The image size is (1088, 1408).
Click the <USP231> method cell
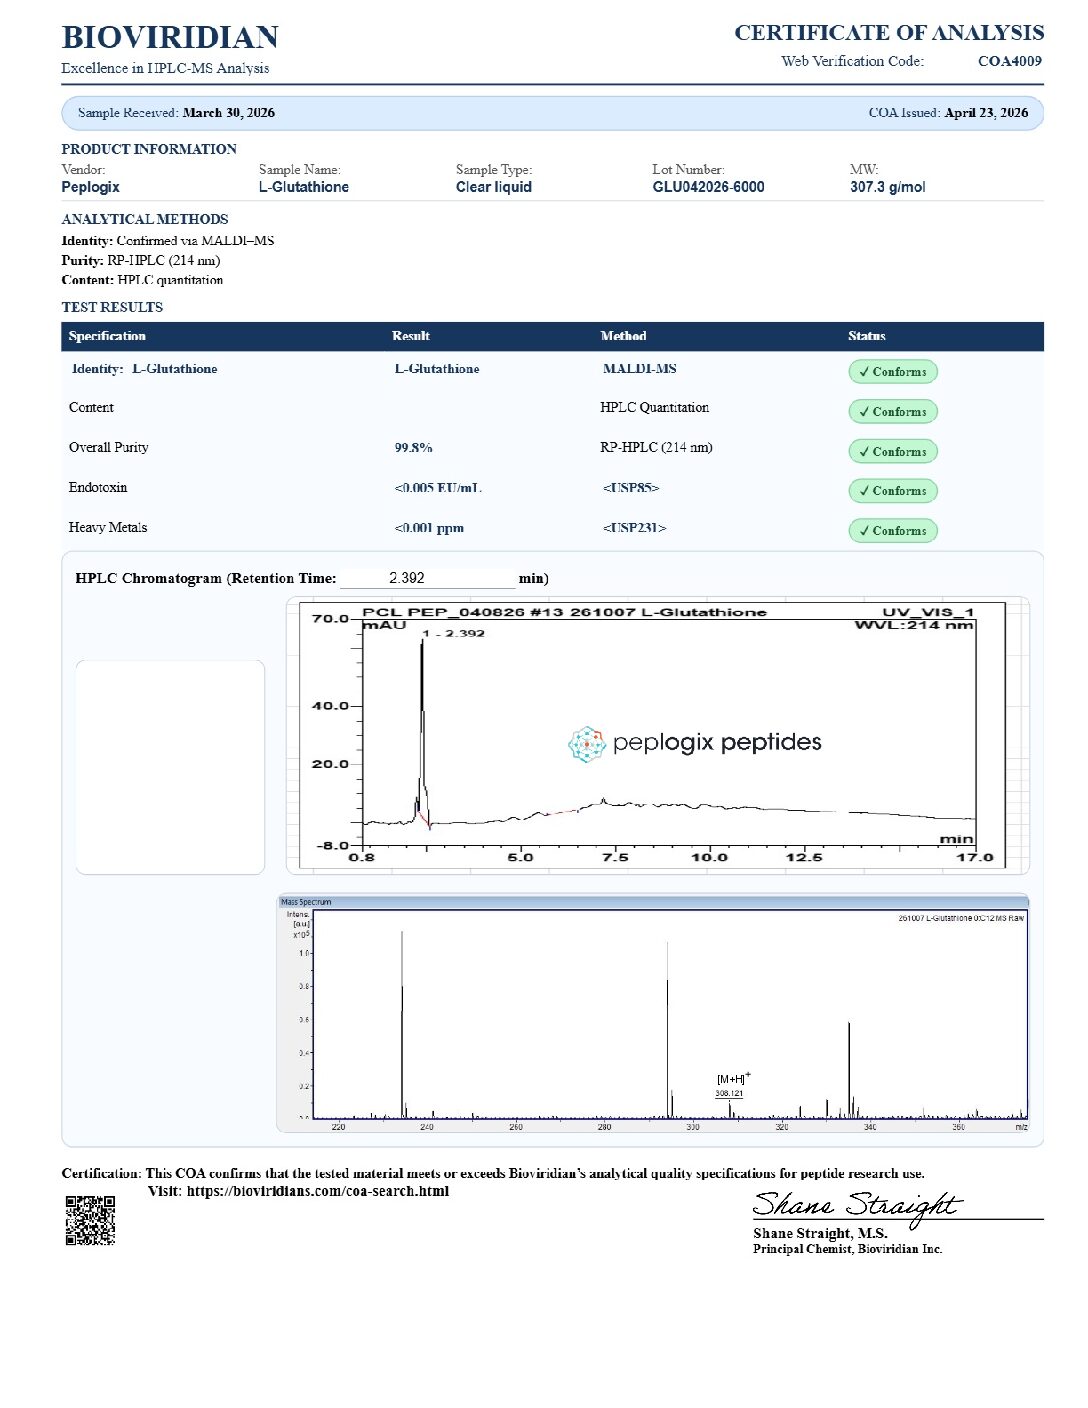click(x=634, y=528)
